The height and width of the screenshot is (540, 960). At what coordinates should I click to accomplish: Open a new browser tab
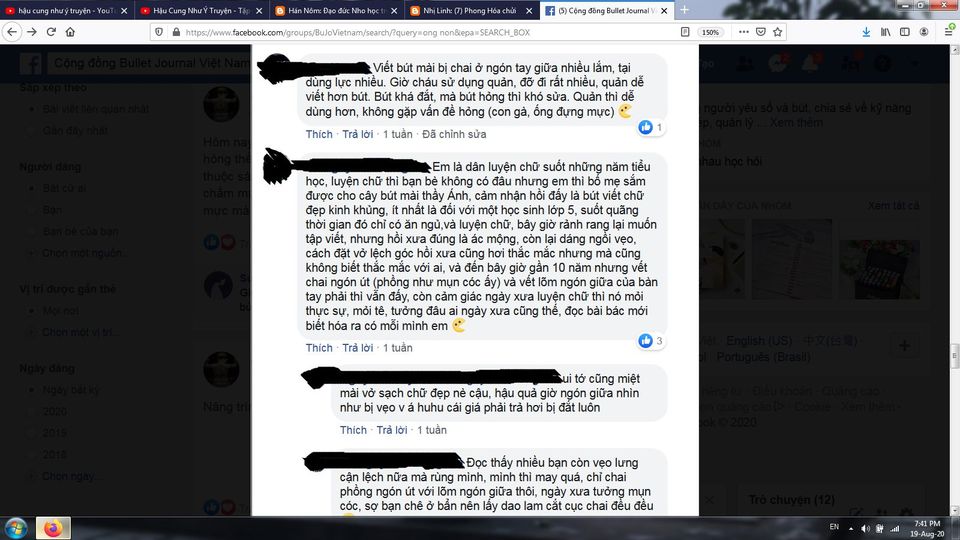click(684, 10)
